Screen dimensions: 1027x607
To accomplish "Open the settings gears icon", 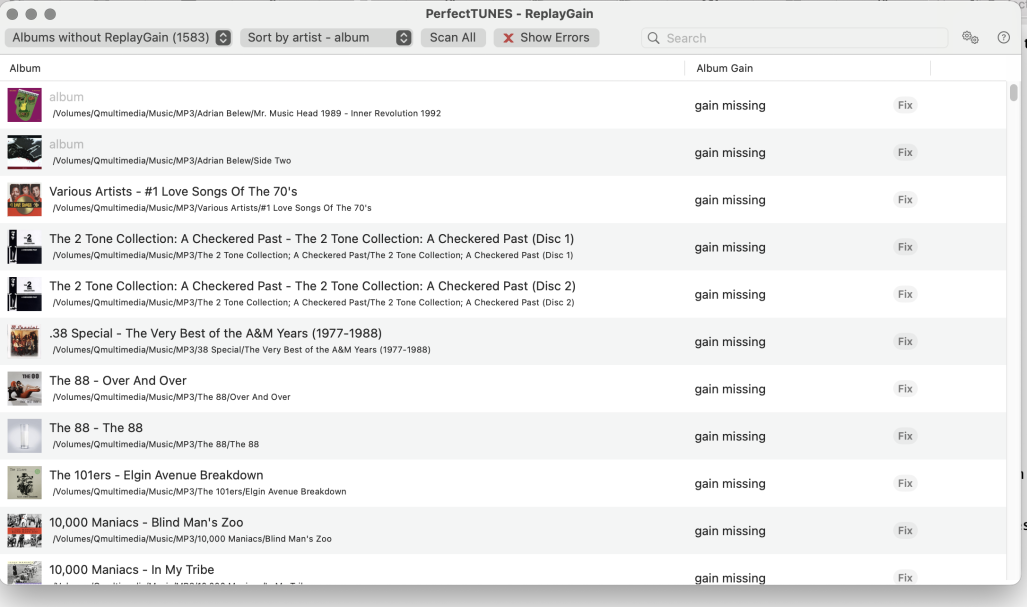I will [969, 38].
